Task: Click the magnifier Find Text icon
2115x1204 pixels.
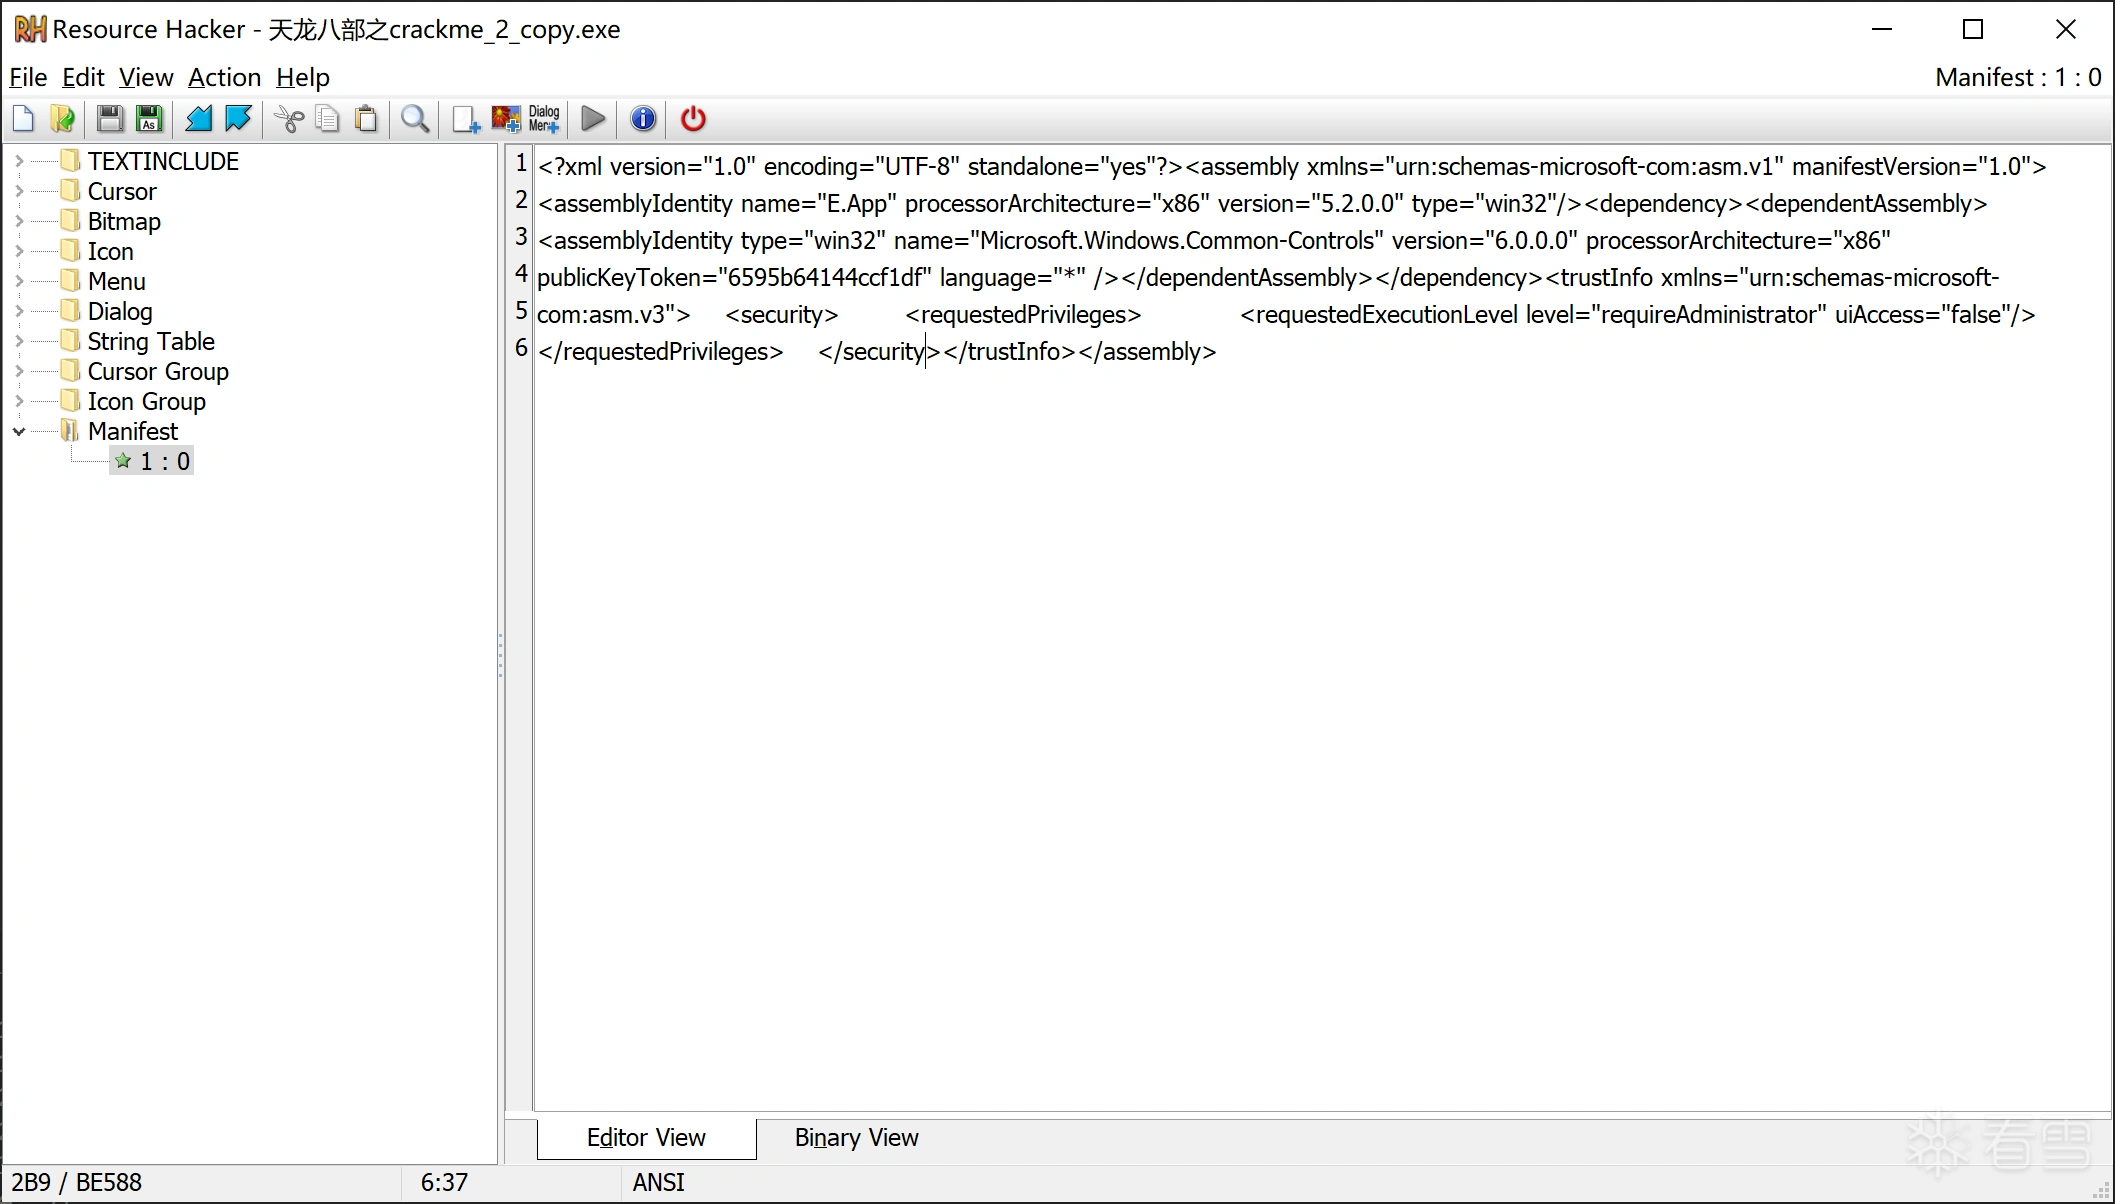Action: coord(415,119)
